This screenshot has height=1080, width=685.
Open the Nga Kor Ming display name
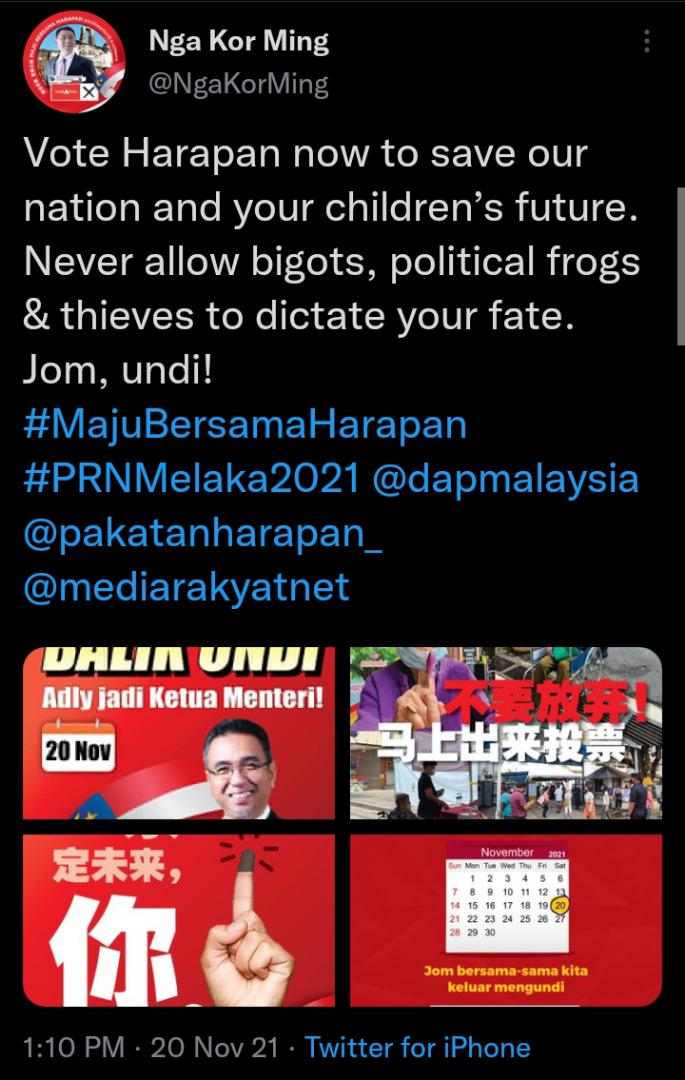pyautogui.click(x=239, y=42)
